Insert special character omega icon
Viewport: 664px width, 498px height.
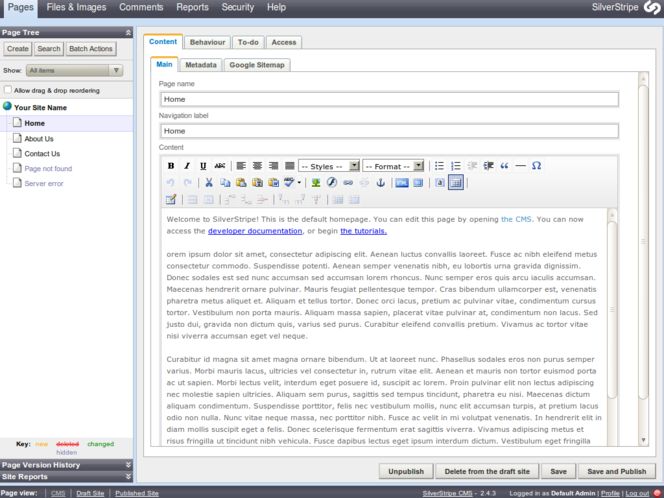(536, 166)
